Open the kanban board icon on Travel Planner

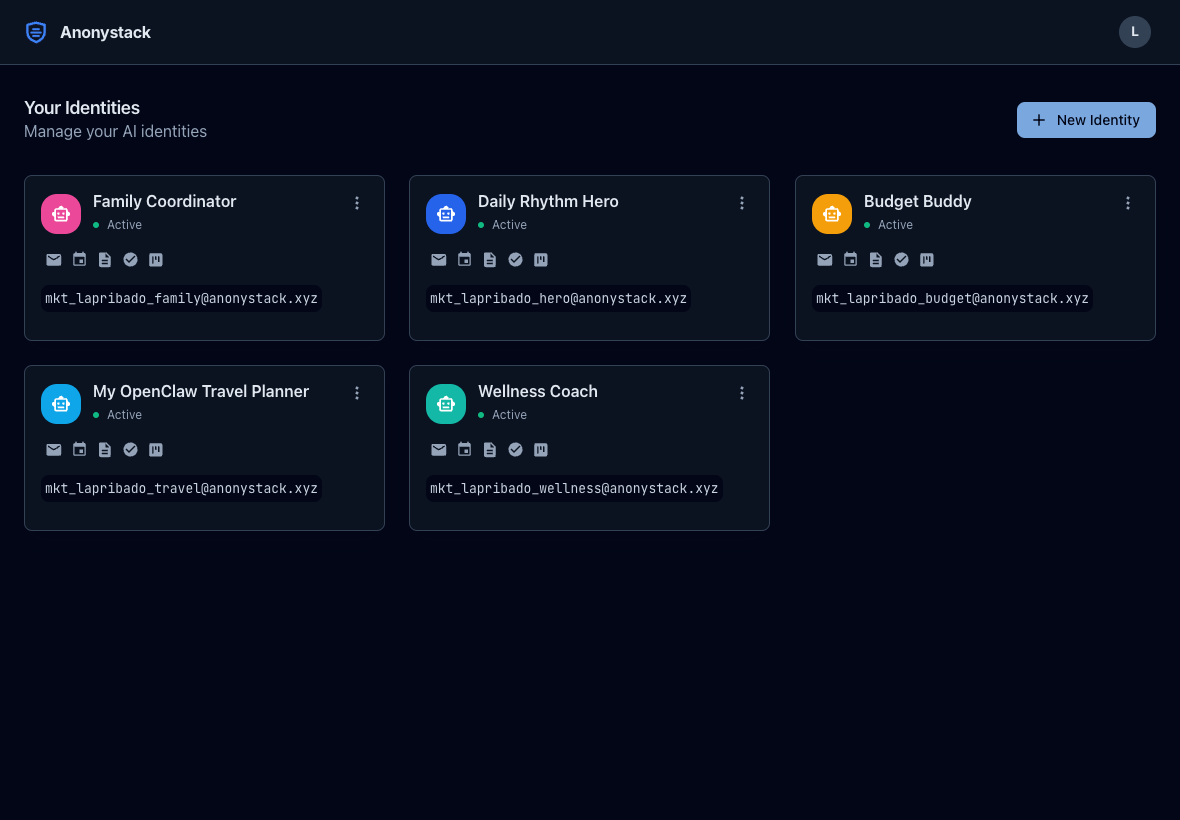[x=156, y=449]
